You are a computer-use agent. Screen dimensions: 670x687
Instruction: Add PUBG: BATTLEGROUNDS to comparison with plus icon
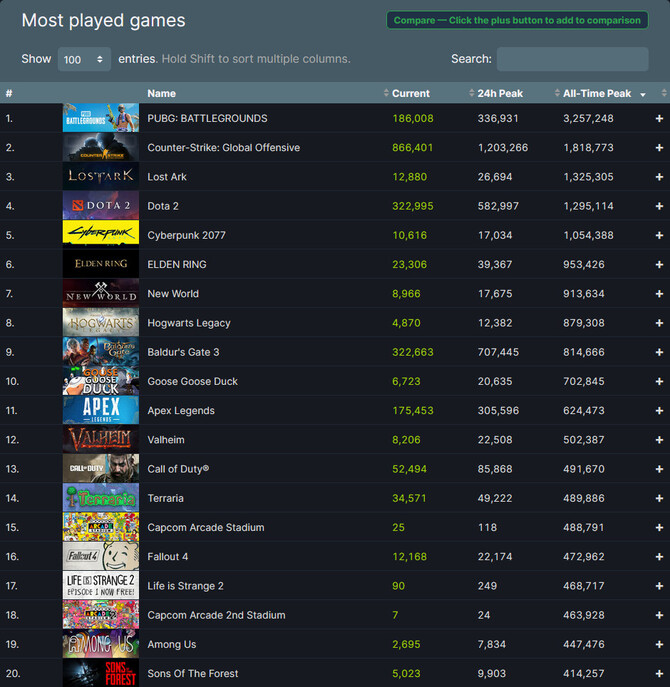click(659, 119)
